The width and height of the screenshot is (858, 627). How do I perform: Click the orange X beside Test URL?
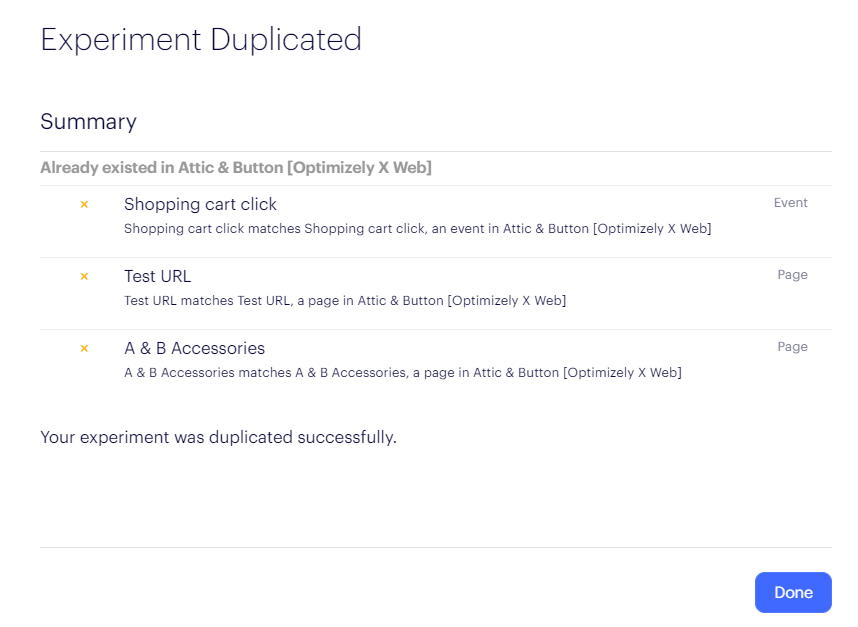84,276
